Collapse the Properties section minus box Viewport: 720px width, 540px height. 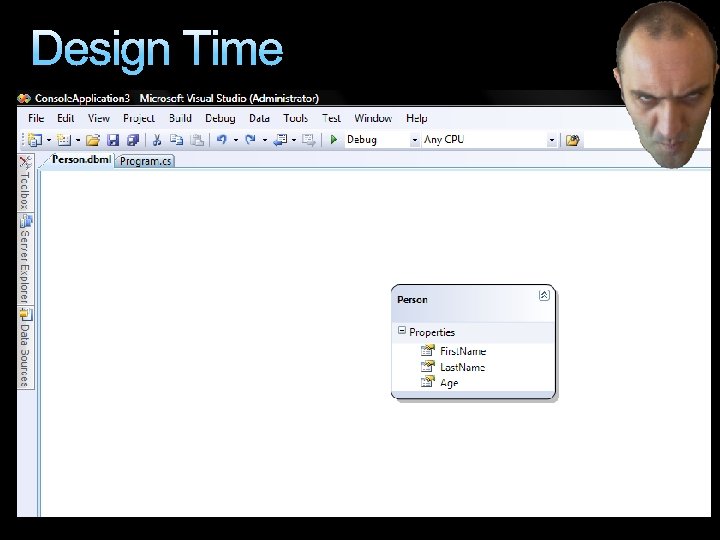402,330
